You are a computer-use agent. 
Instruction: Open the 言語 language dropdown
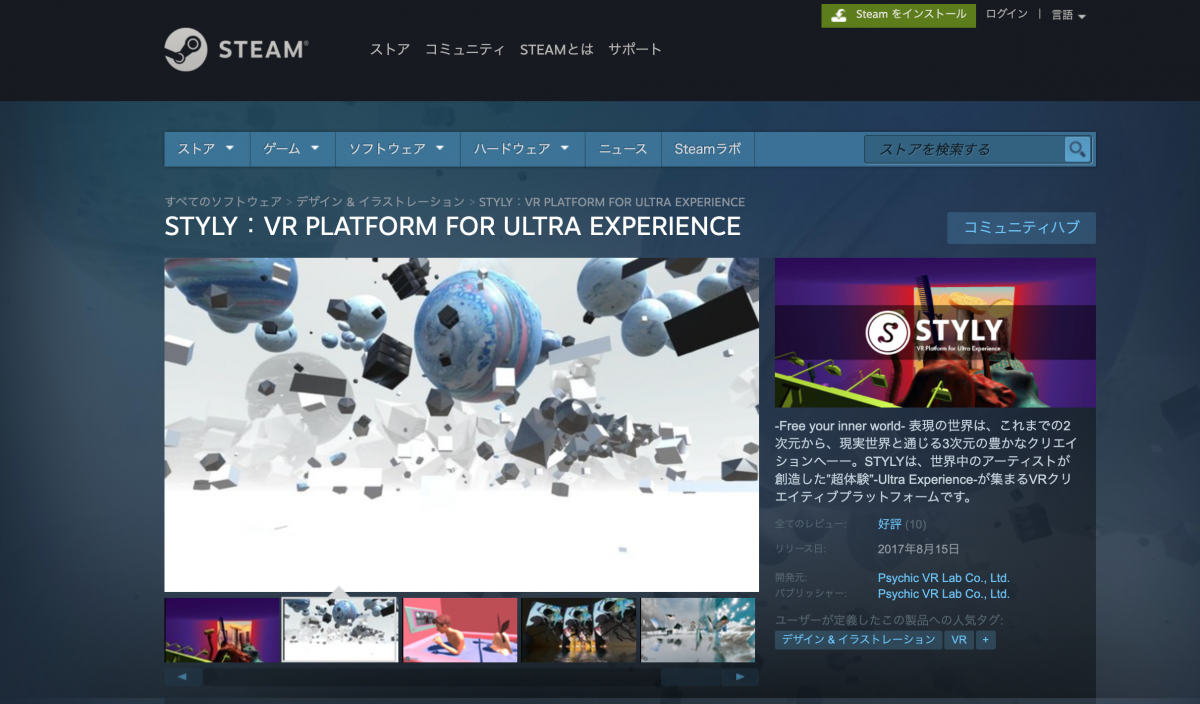pos(1068,15)
